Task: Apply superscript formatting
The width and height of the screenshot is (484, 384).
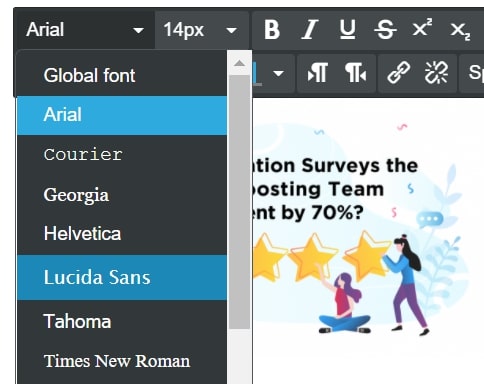Action: [422, 30]
